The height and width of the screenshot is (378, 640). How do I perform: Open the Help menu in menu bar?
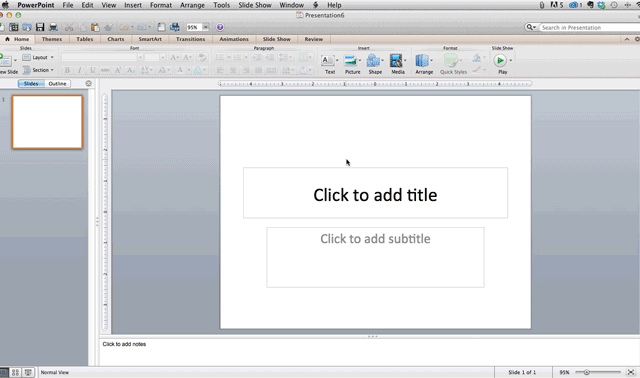(334, 5)
